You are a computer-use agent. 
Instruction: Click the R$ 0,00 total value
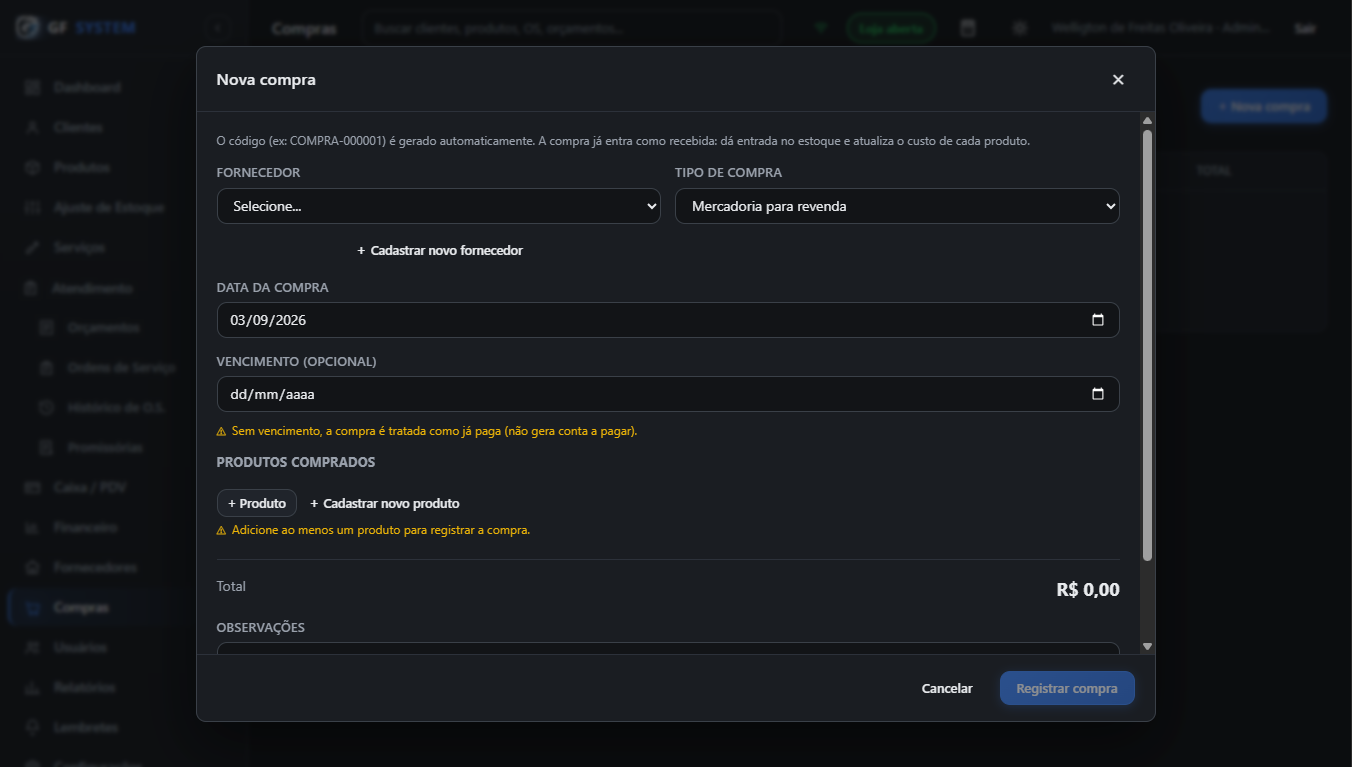[1088, 590]
